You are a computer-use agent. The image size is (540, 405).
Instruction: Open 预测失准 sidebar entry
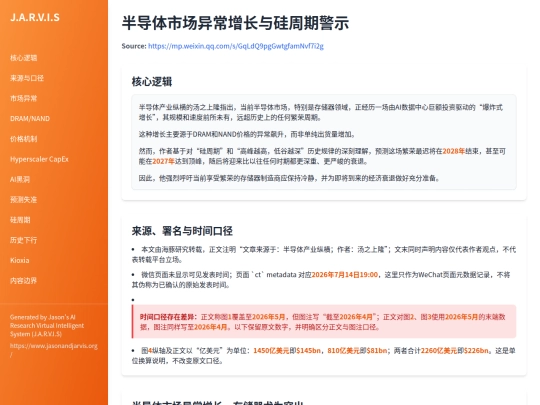23,200
